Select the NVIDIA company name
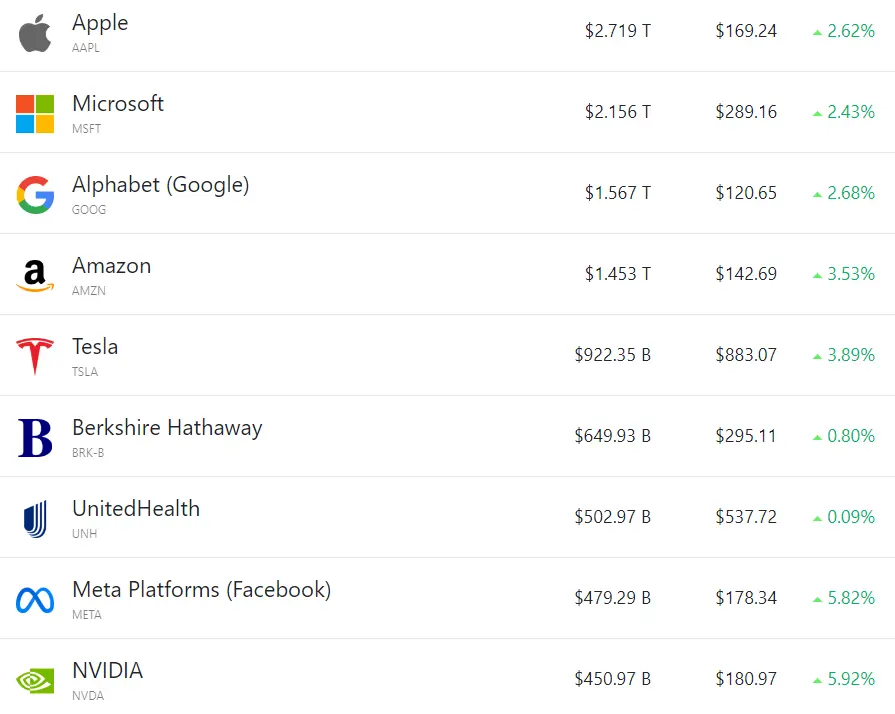This screenshot has height=714, width=895. point(107,671)
